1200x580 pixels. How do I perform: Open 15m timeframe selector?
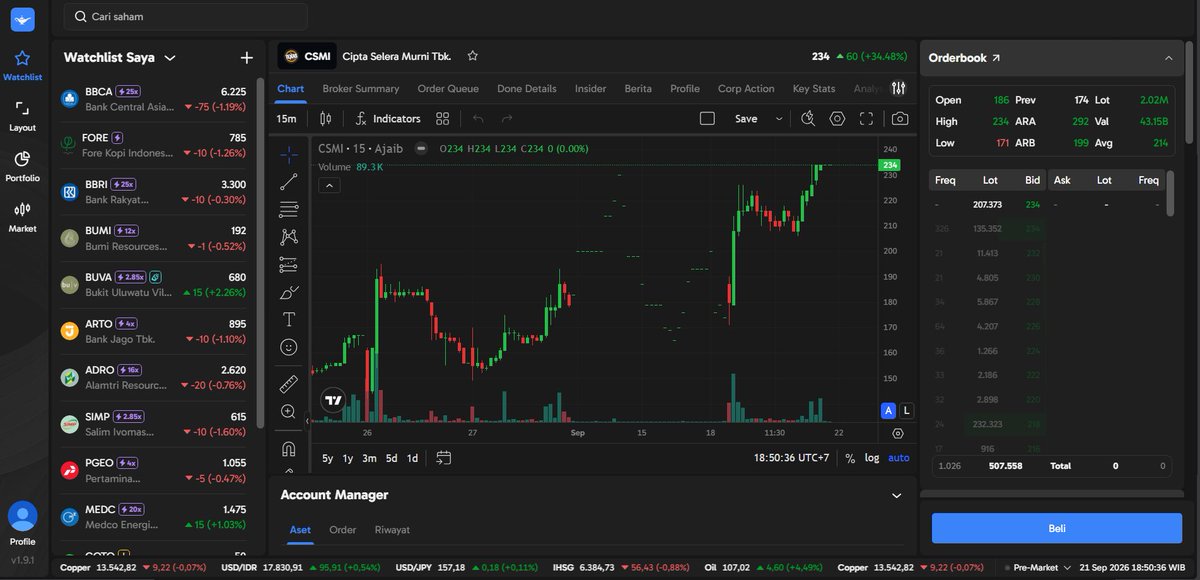pos(286,118)
